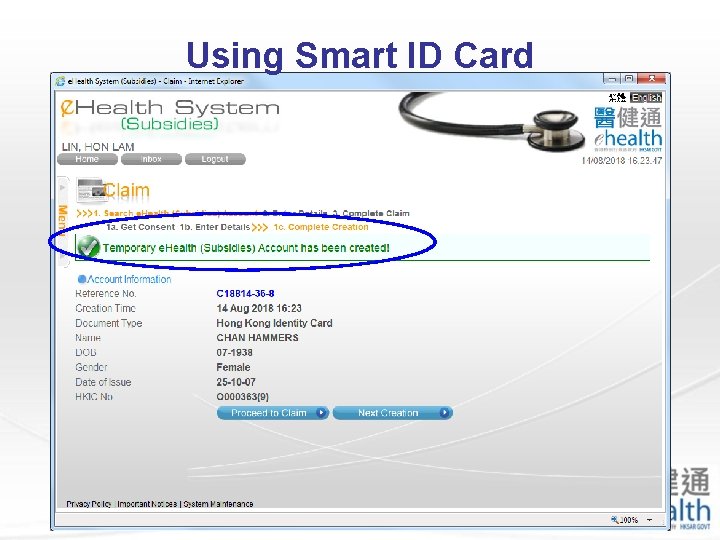Open the Inbox
The height and width of the screenshot is (540, 720).
click(151, 159)
